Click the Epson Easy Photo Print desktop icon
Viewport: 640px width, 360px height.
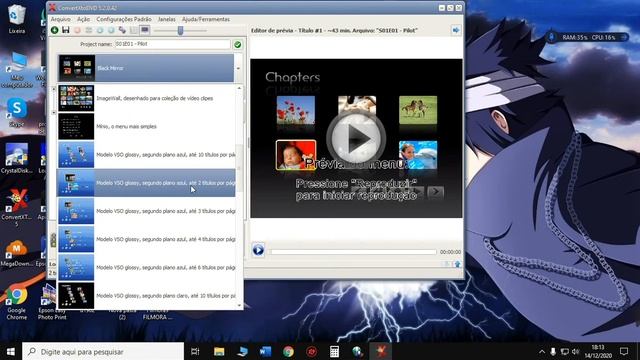pos(51,302)
